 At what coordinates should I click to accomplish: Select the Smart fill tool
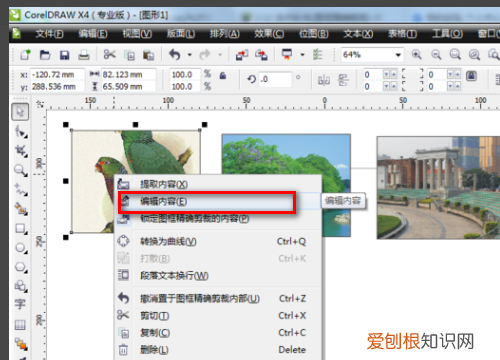[x=21, y=209]
